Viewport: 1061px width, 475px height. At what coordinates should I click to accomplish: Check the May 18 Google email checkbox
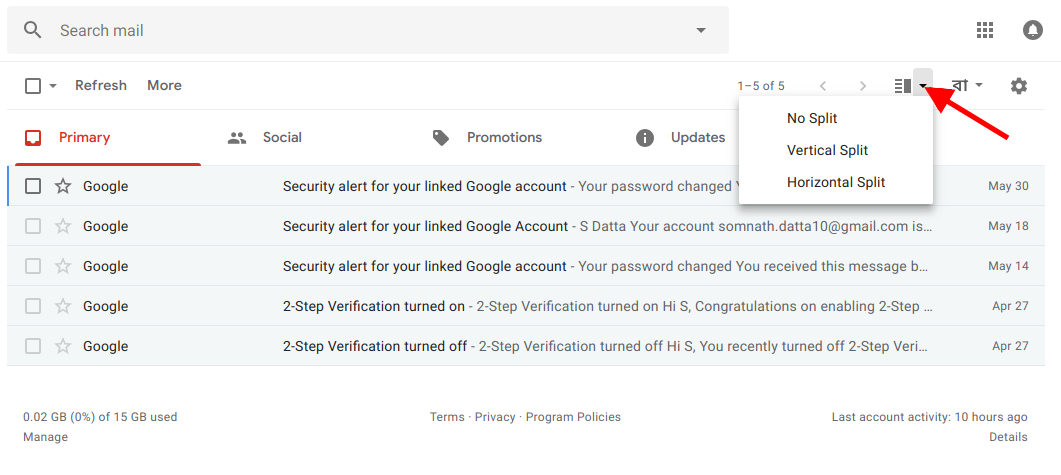point(33,226)
